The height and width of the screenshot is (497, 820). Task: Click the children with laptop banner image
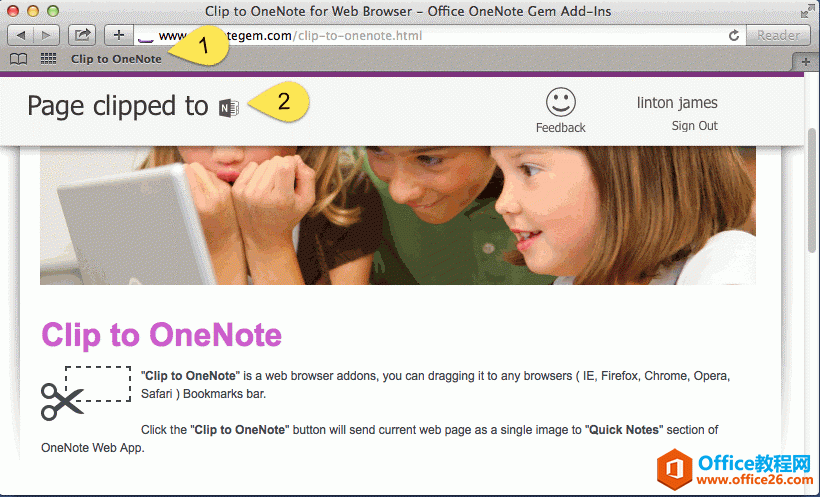pos(398,216)
